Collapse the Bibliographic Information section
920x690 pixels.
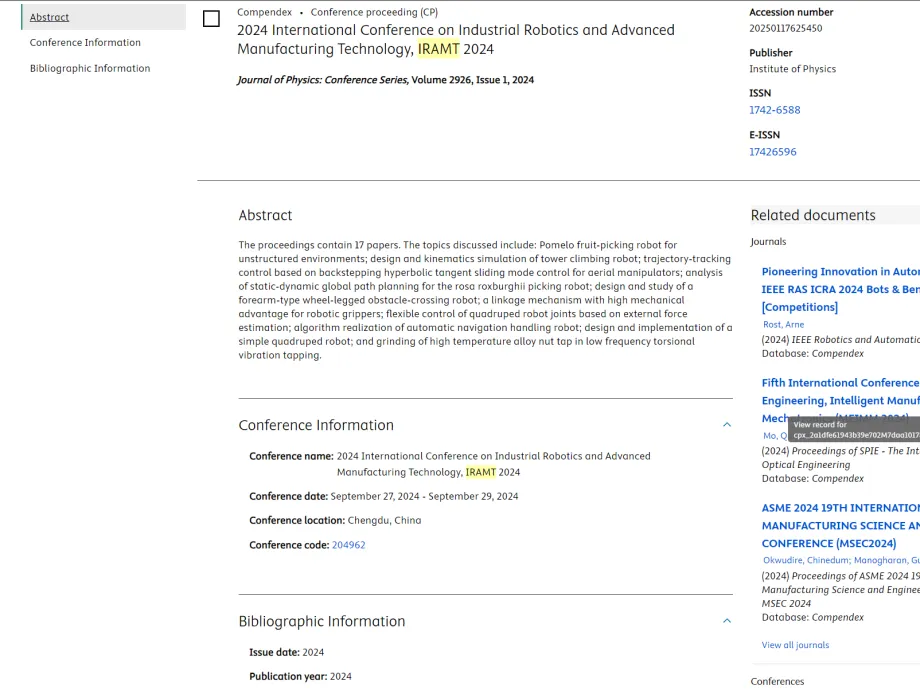tap(727, 621)
